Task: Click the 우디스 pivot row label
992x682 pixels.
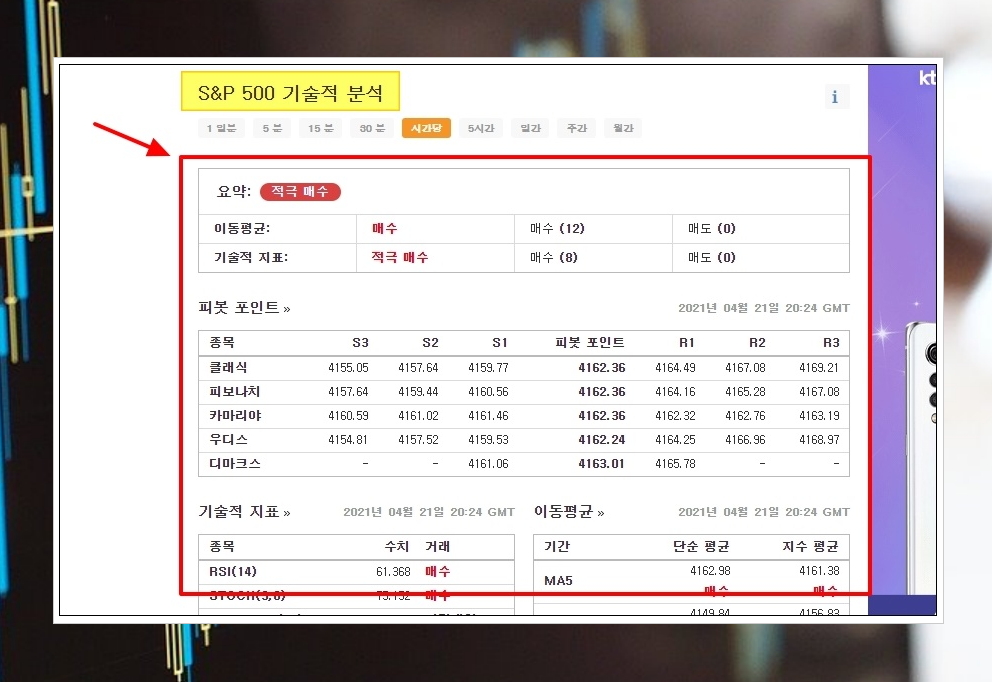Action: pos(228,440)
